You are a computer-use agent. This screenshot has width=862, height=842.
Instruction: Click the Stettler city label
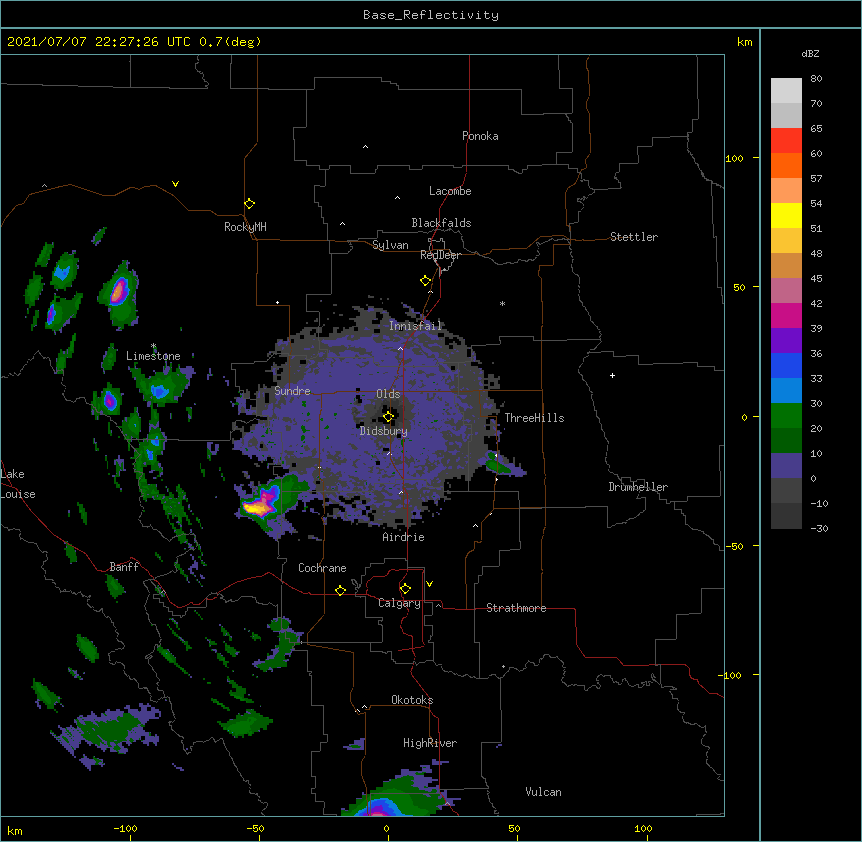click(633, 237)
